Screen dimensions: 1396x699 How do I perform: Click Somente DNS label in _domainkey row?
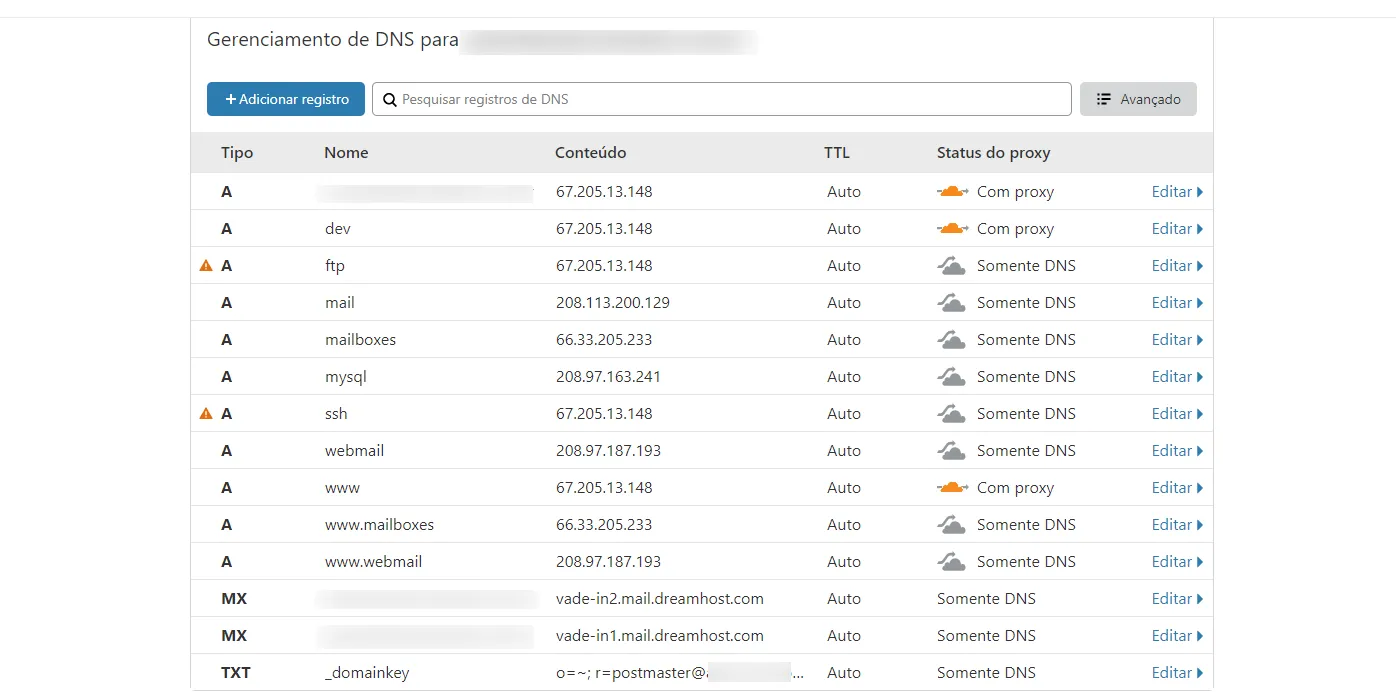(986, 672)
